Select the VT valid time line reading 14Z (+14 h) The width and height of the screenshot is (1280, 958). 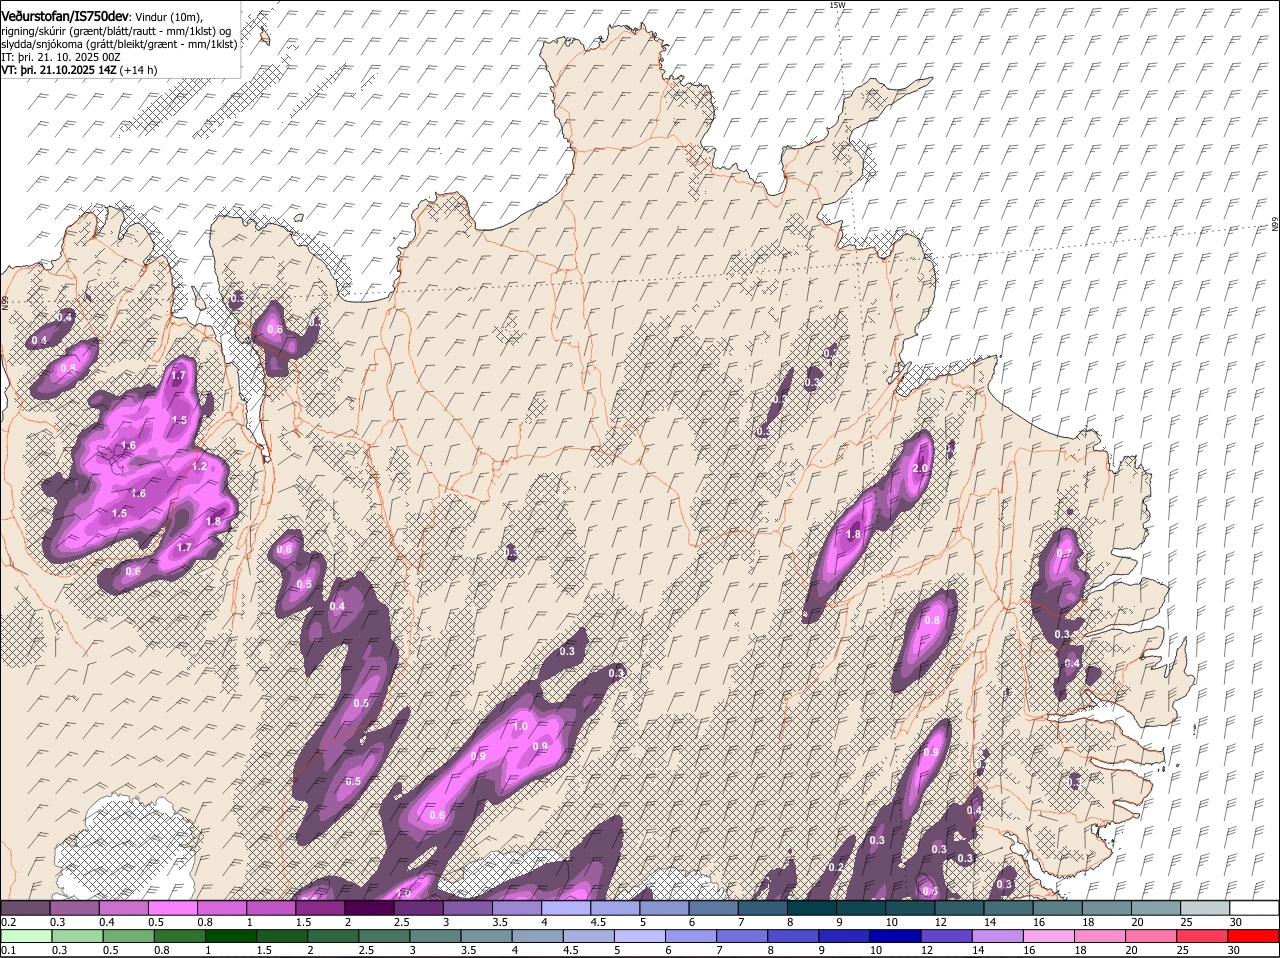tap(79, 70)
